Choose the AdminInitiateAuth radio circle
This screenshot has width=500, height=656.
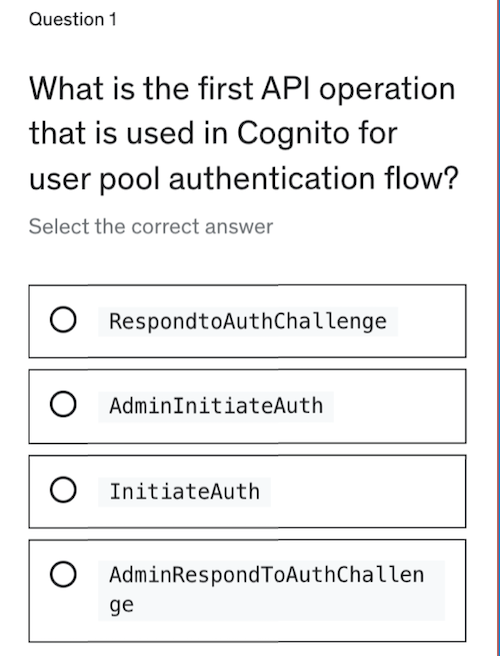63,404
